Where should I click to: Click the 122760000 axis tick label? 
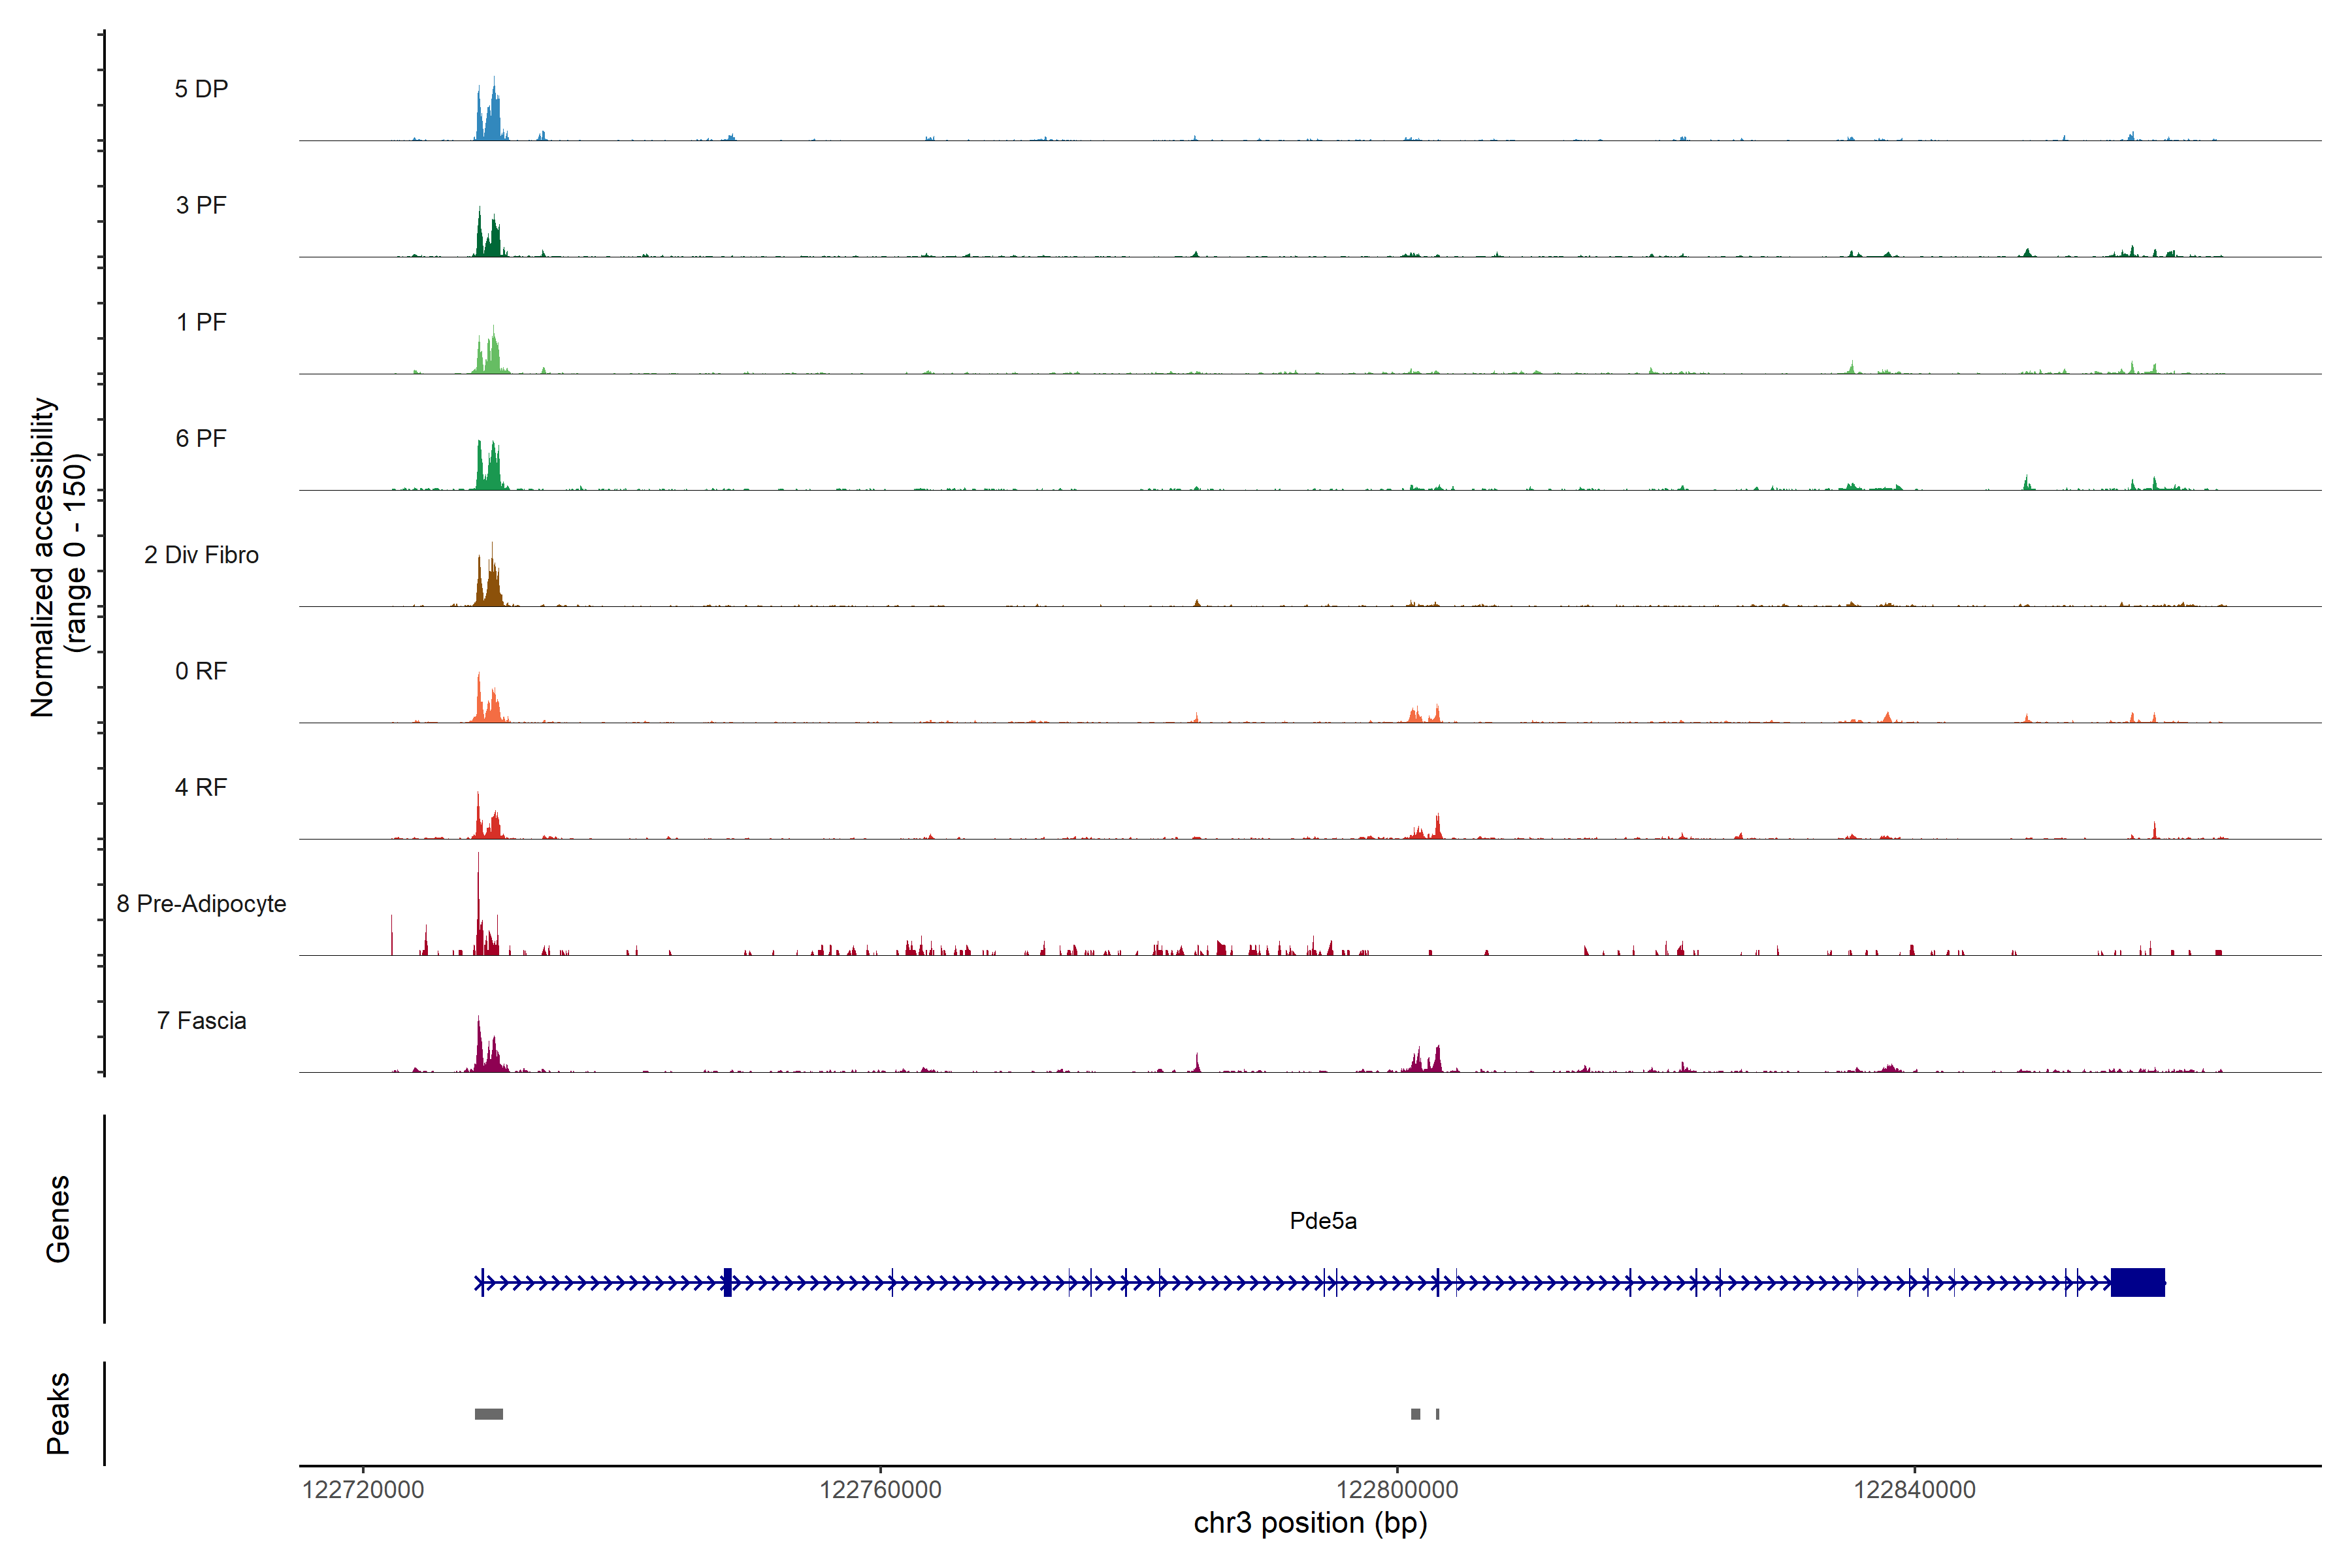880,1490
